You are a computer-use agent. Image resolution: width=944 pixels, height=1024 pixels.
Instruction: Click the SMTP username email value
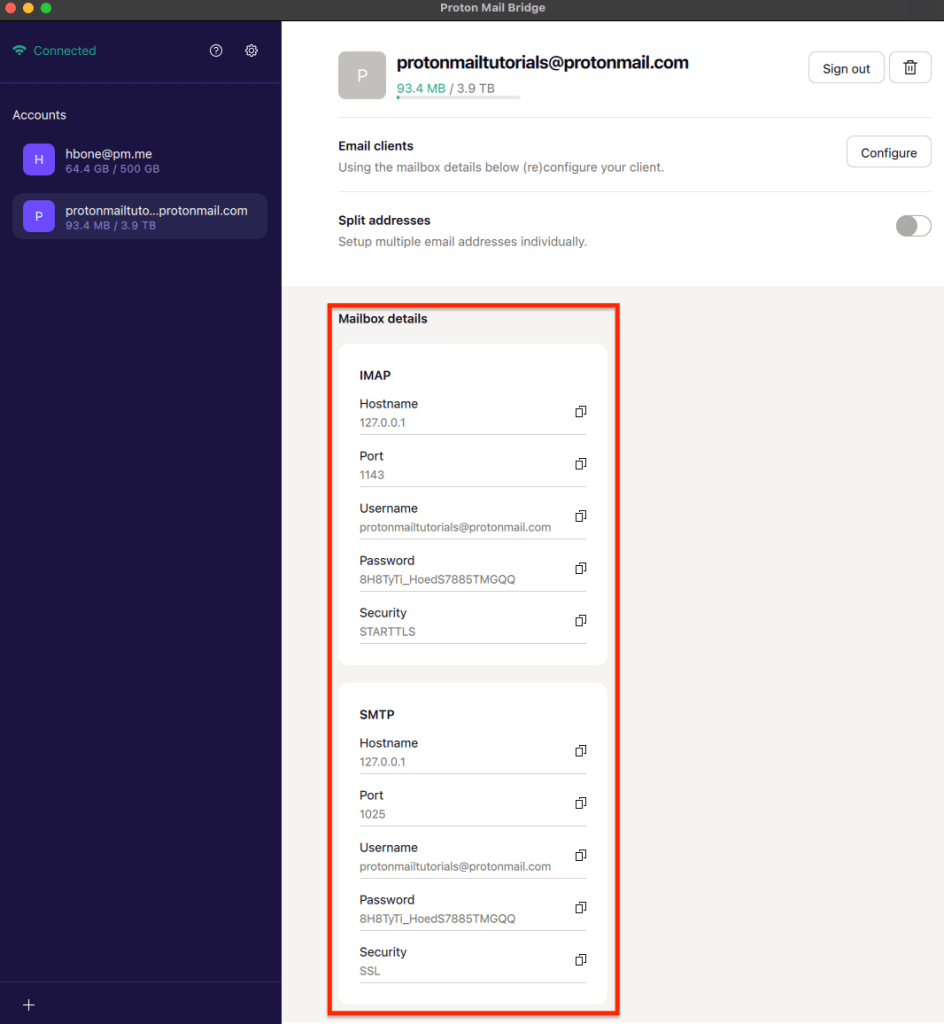pyautogui.click(x=455, y=867)
